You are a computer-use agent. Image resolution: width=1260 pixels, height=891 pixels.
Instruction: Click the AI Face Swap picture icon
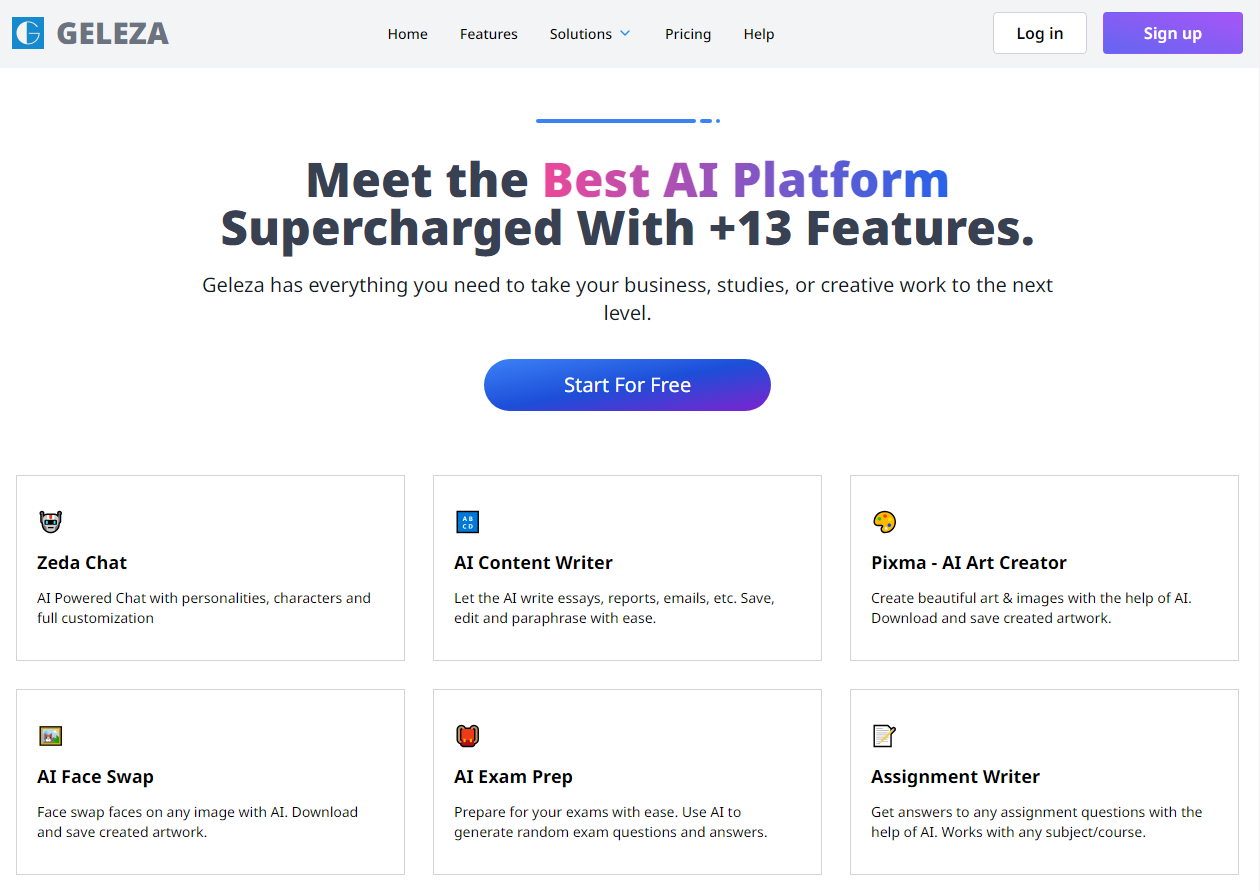pos(50,736)
